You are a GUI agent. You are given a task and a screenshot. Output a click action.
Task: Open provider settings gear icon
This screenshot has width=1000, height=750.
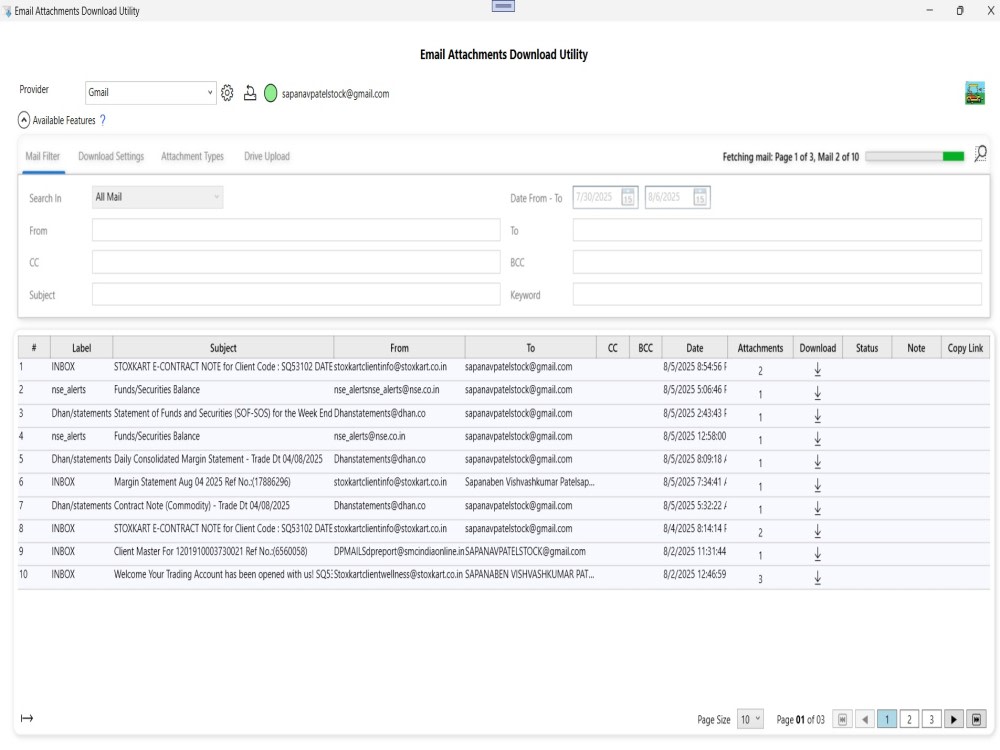coord(227,93)
